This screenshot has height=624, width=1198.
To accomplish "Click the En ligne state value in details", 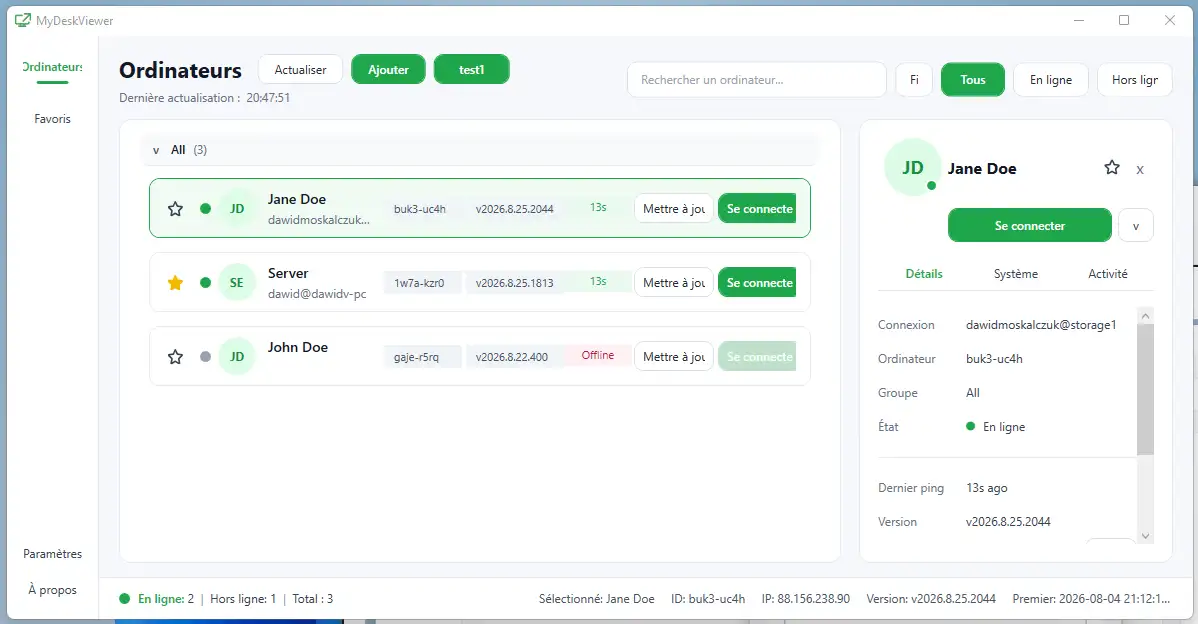I will click(x=996, y=427).
